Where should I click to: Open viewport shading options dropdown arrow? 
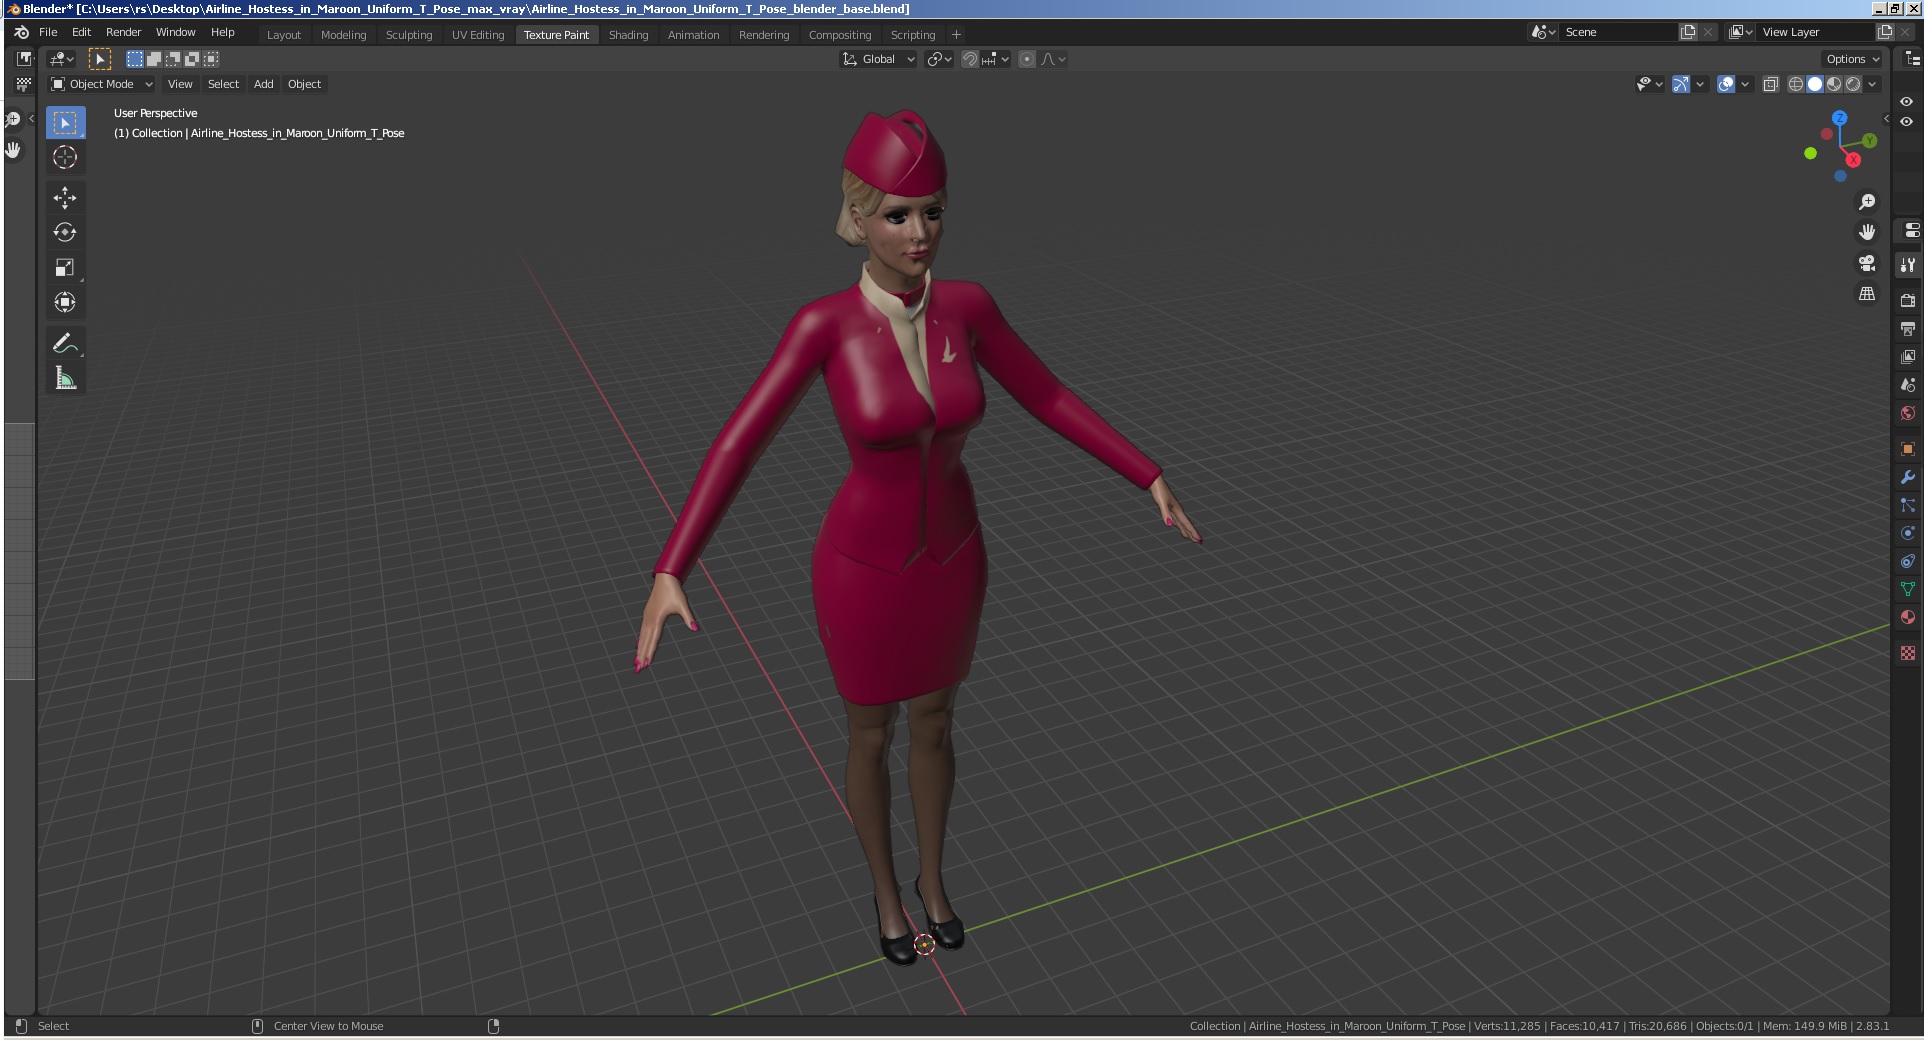(x=1872, y=84)
